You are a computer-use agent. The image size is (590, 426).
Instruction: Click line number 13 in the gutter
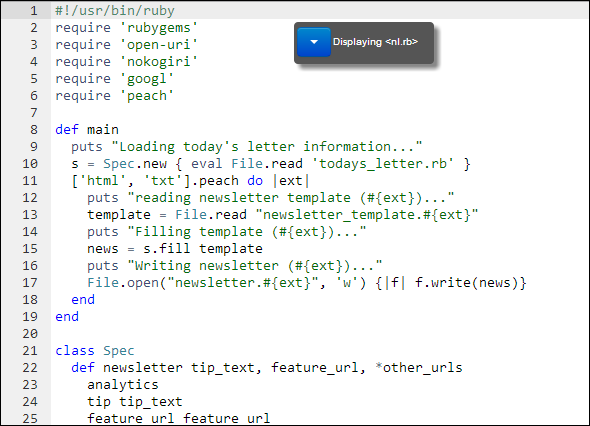coord(30,215)
